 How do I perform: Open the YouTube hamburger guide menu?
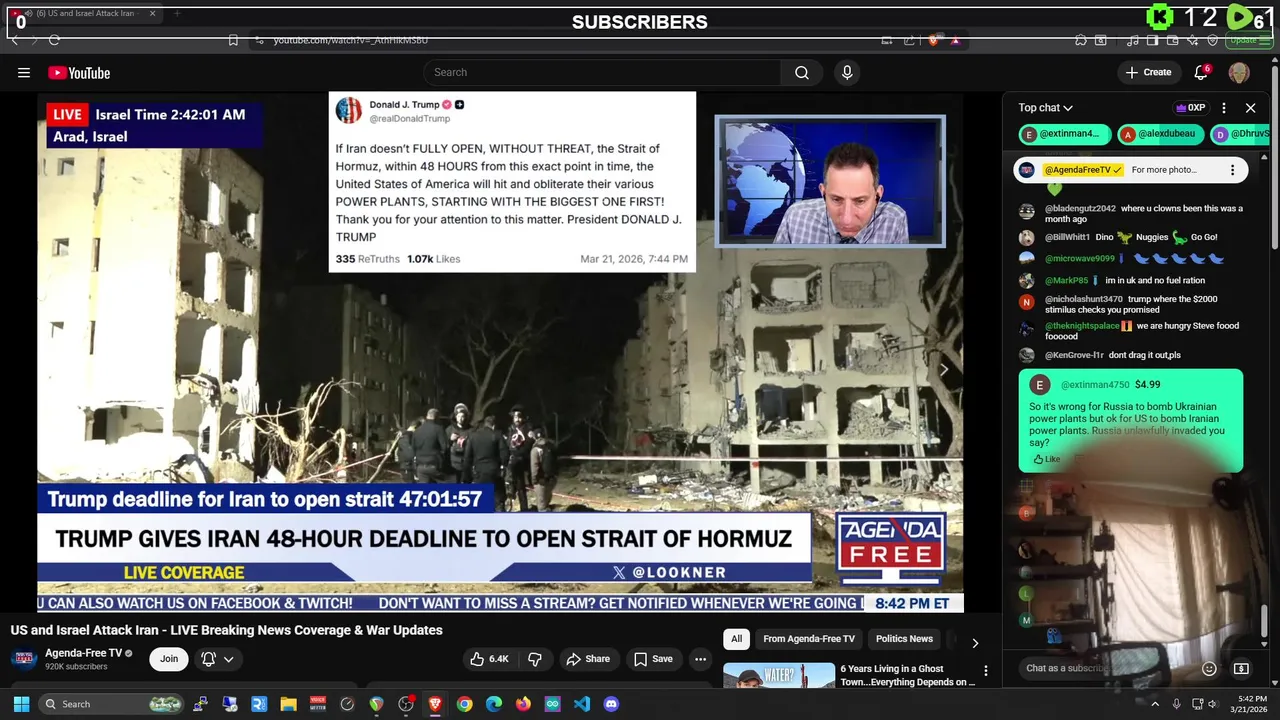(x=24, y=72)
